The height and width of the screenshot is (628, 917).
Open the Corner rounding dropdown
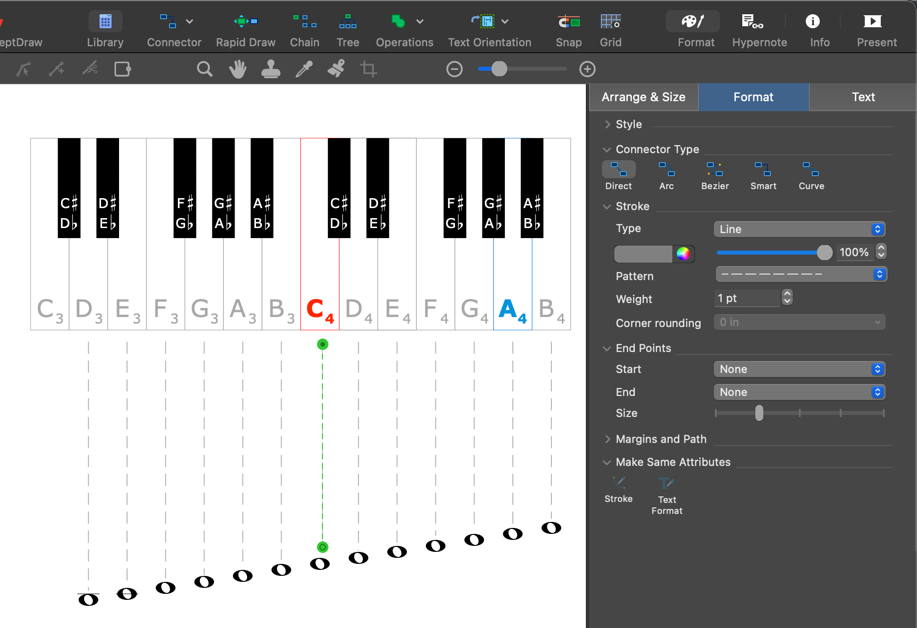[799, 322]
